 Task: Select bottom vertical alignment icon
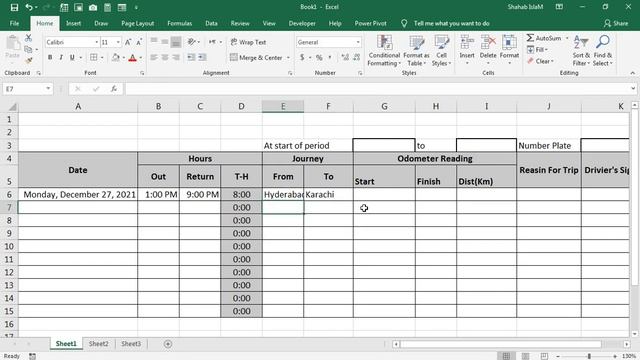pyautogui.click(x=176, y=42)
